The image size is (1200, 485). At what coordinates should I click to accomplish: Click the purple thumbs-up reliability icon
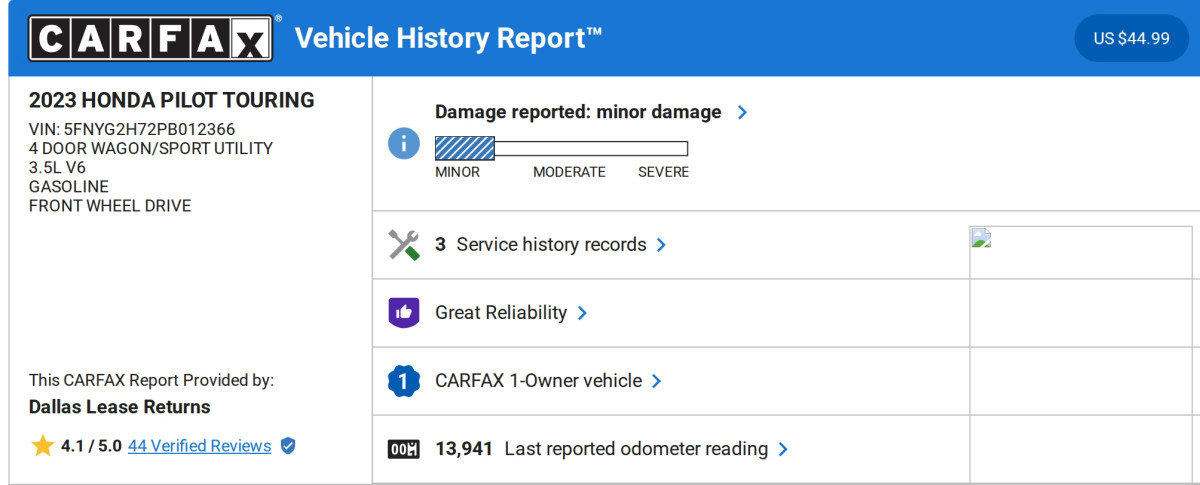click(403, 313)
